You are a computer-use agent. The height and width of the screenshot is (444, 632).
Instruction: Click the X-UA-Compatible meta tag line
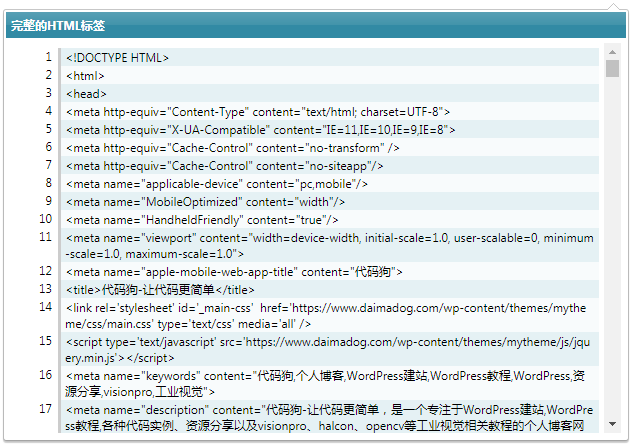(x=261, y=130)
